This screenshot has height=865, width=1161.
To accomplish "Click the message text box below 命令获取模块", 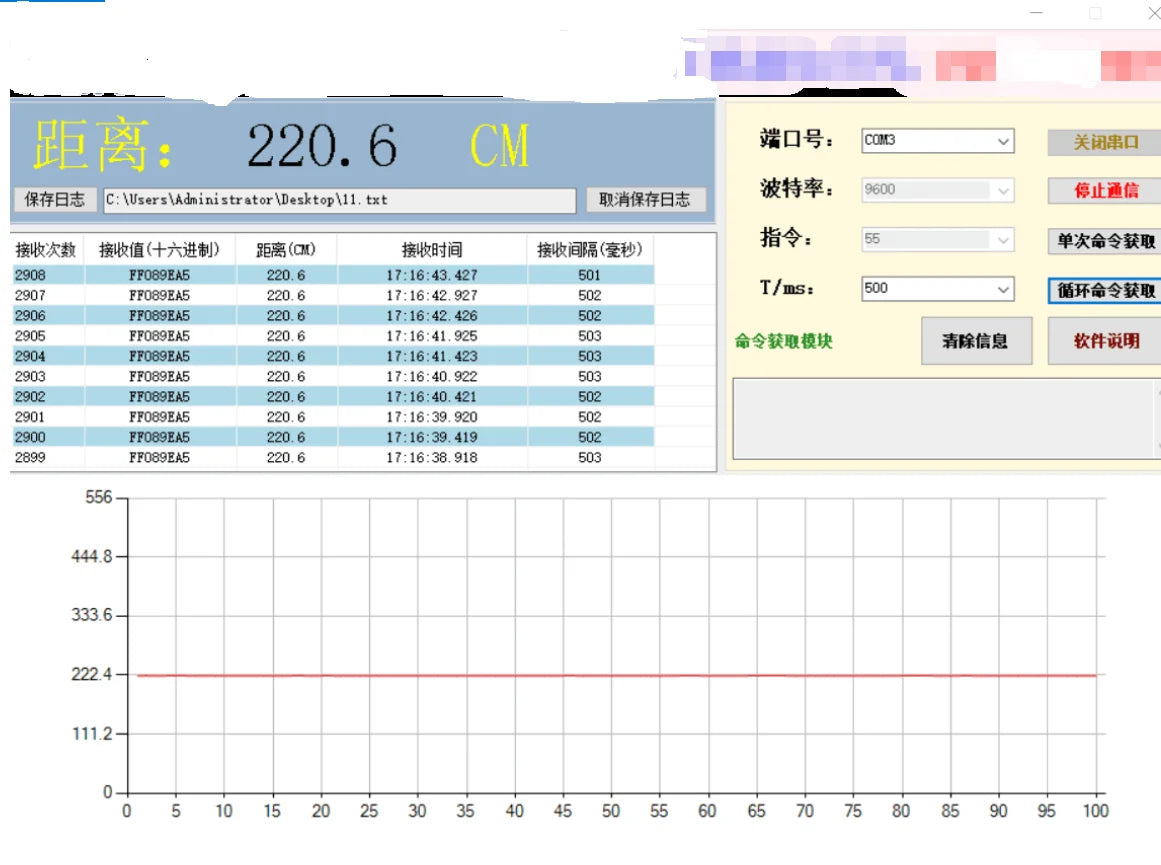I will pyautogui.click(x=940, y=418).
